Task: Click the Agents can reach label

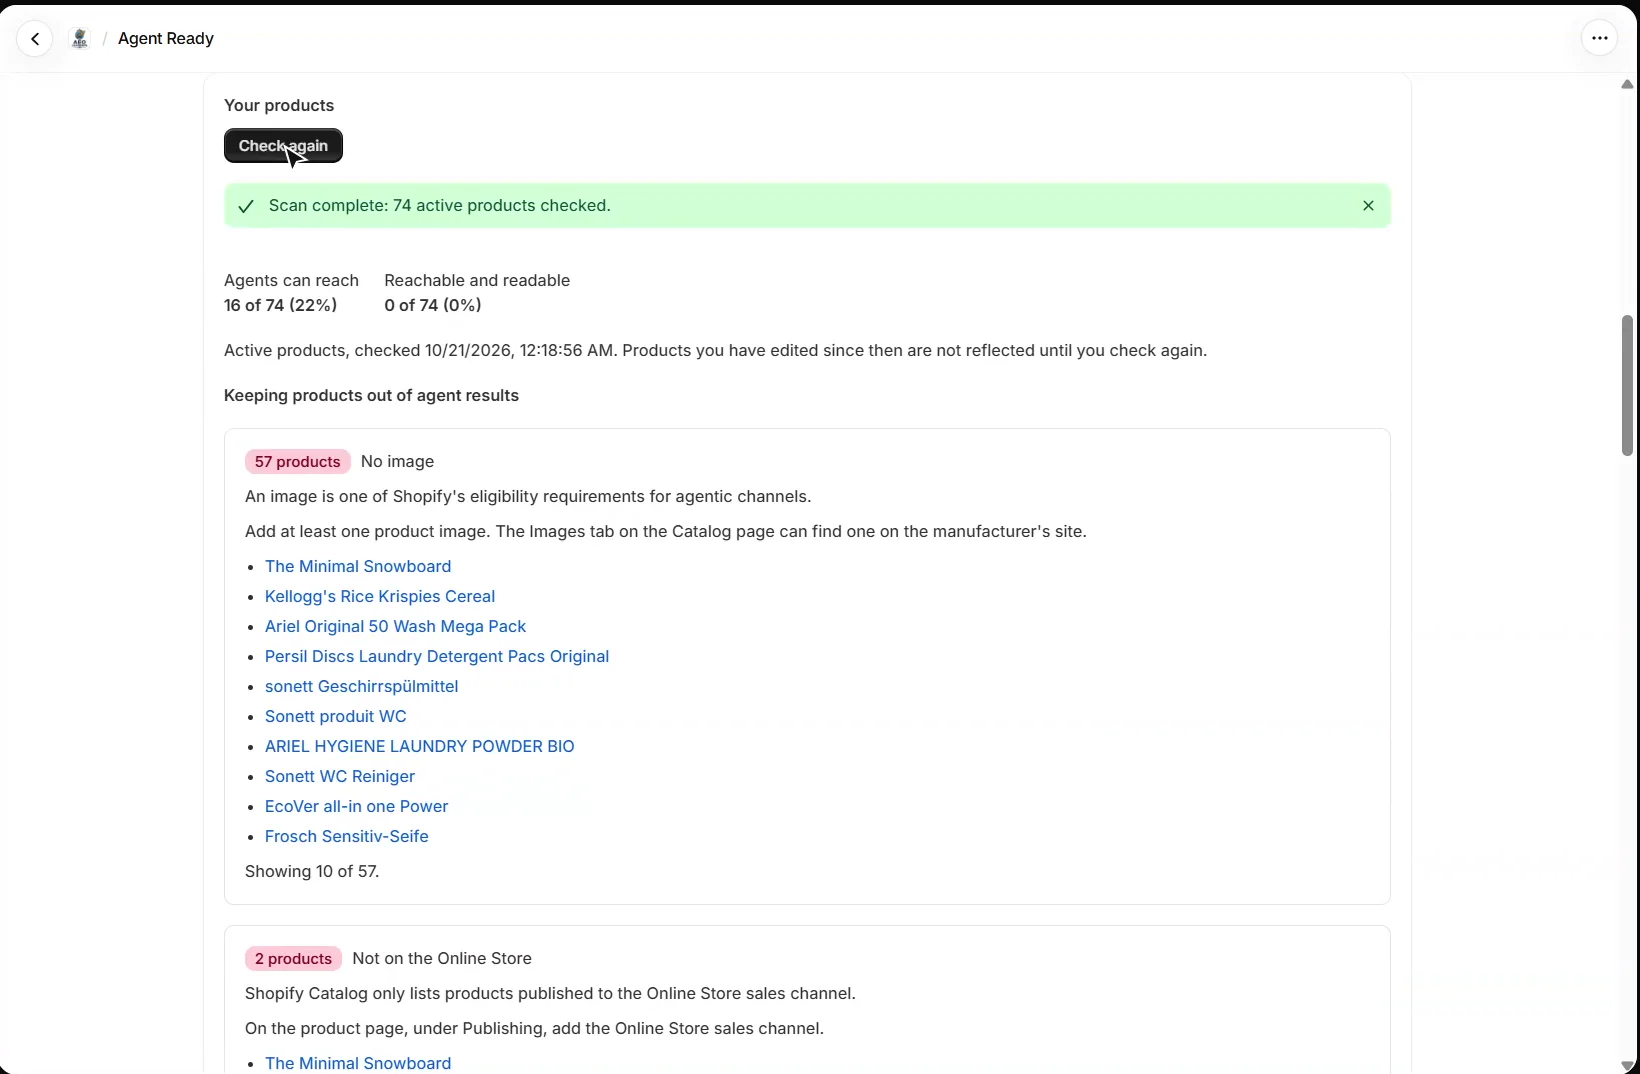Action: [x=291, y=281]
